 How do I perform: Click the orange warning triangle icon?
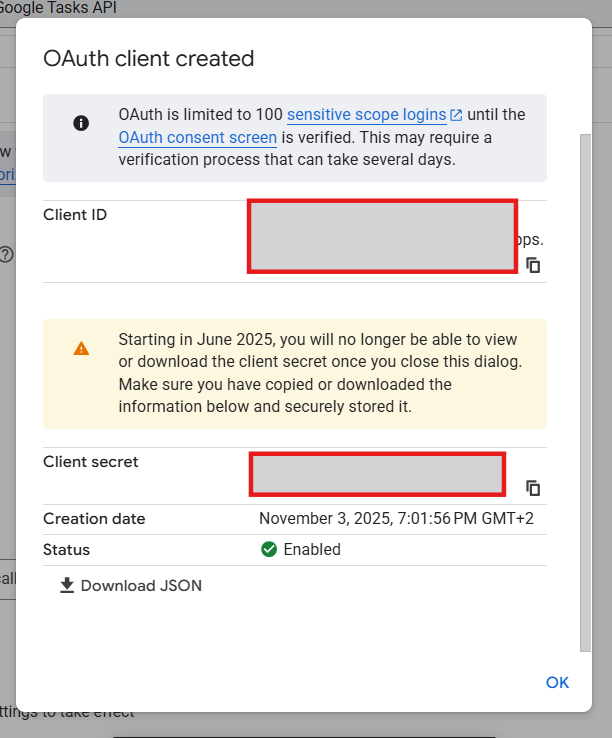(82, 348)
